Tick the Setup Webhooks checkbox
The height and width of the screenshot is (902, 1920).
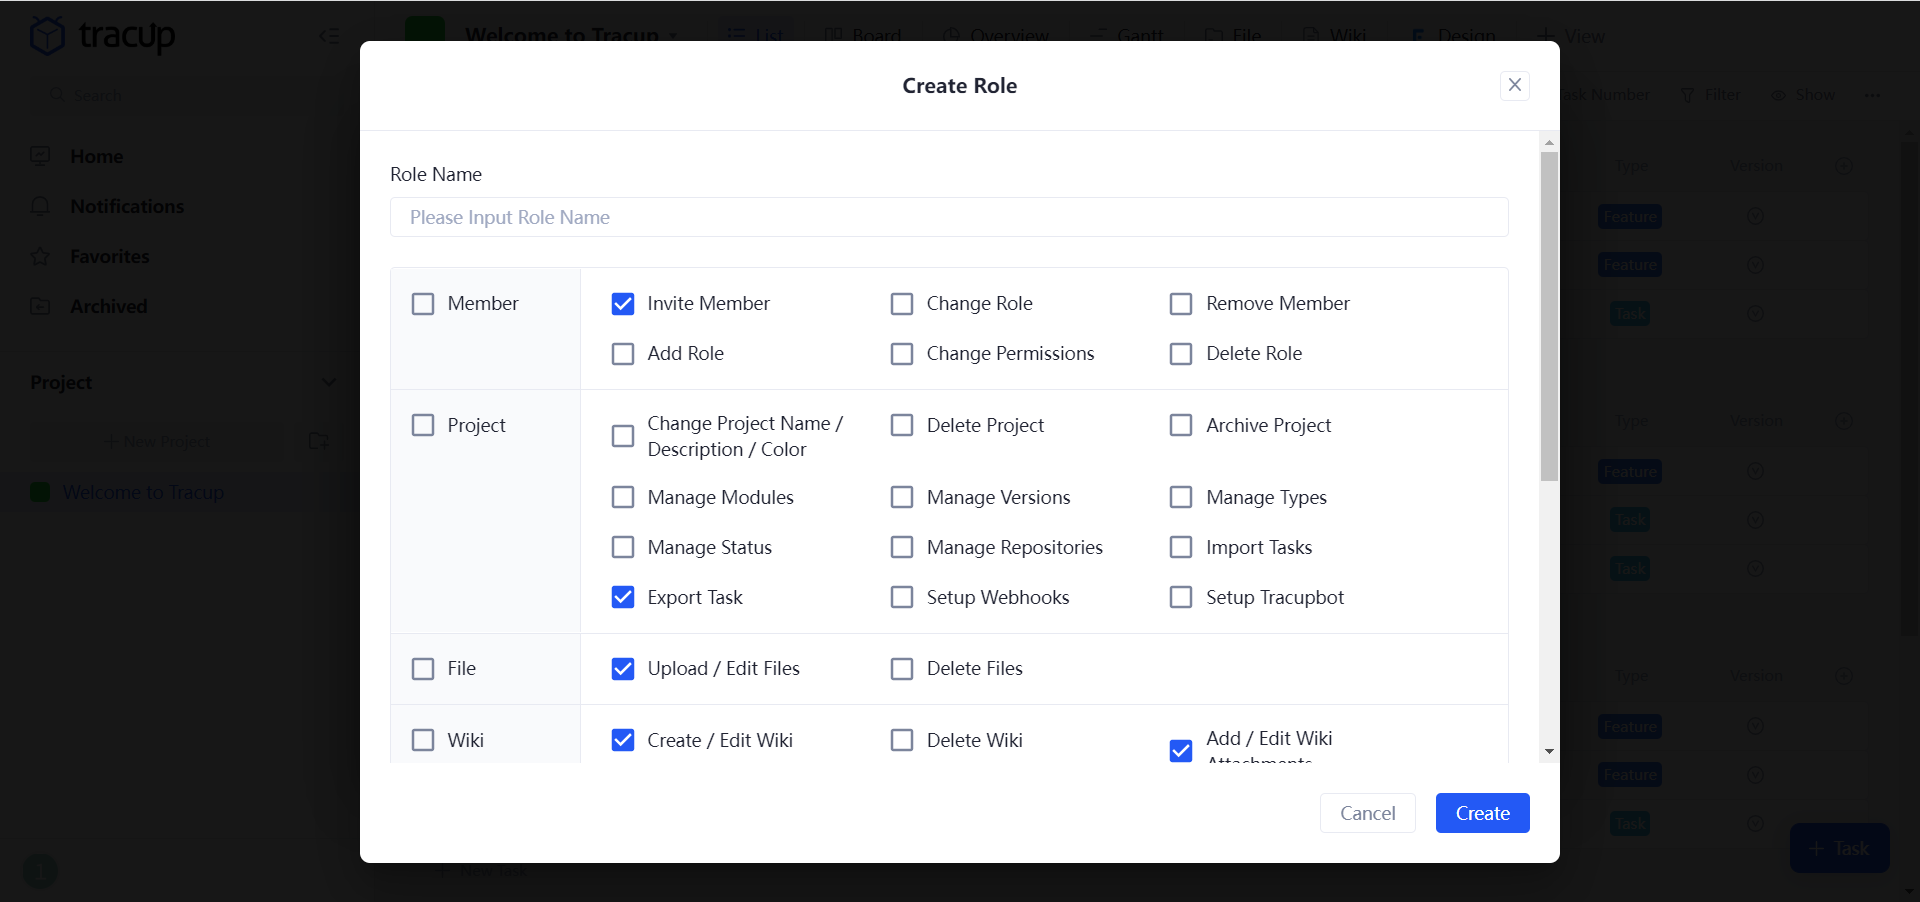pyautogui.click(x=901, y=597)
